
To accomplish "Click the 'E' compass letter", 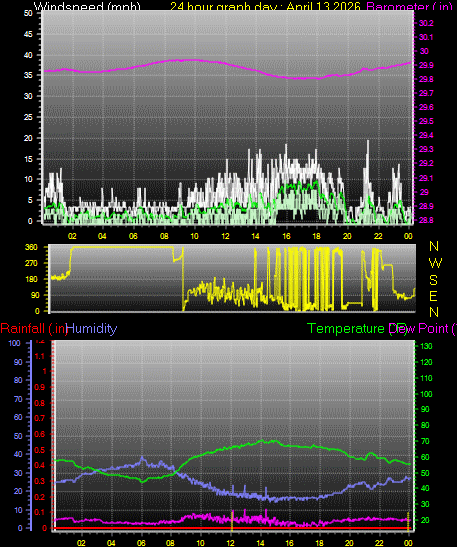I will [x=433, y=296].
